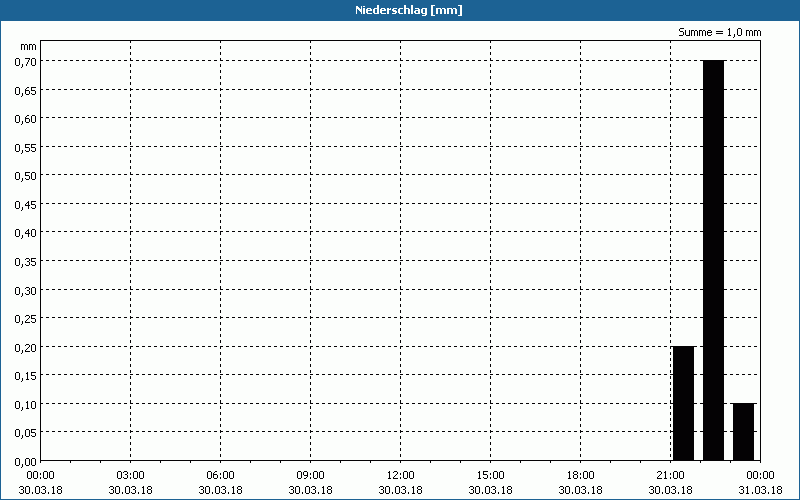Image resolution: width=800 pixels, height=500 pixels.
Task: Click the 0,50 y-axis label
Action: tap(25, 176)
